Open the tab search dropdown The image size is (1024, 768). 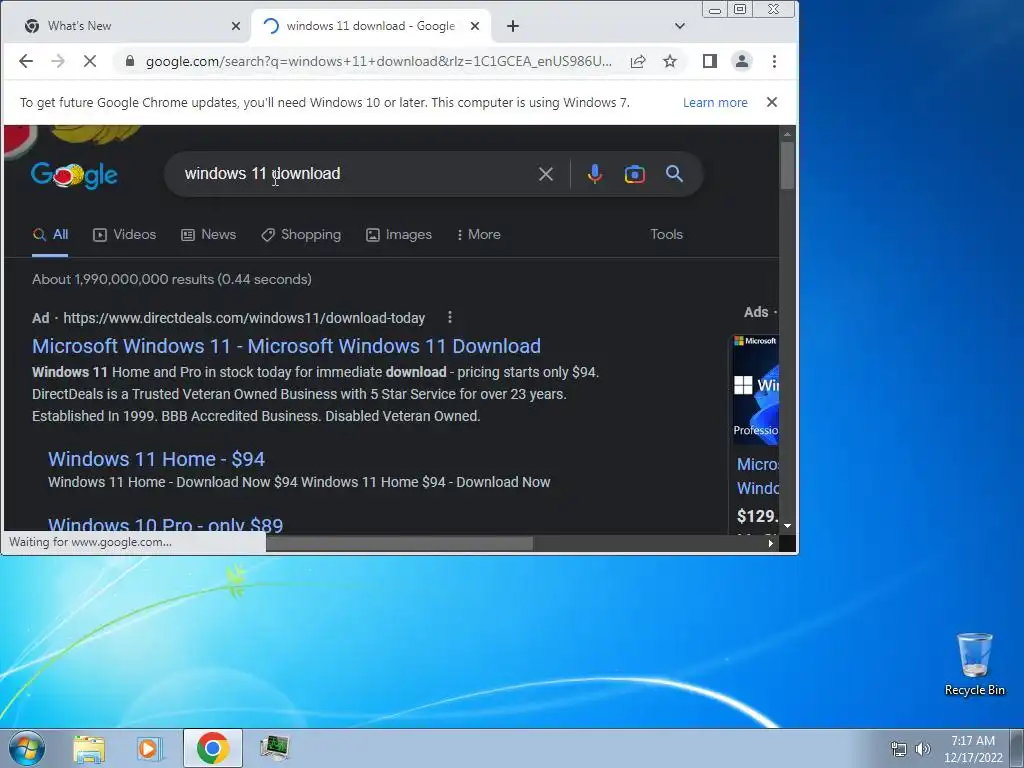[680, 26]
